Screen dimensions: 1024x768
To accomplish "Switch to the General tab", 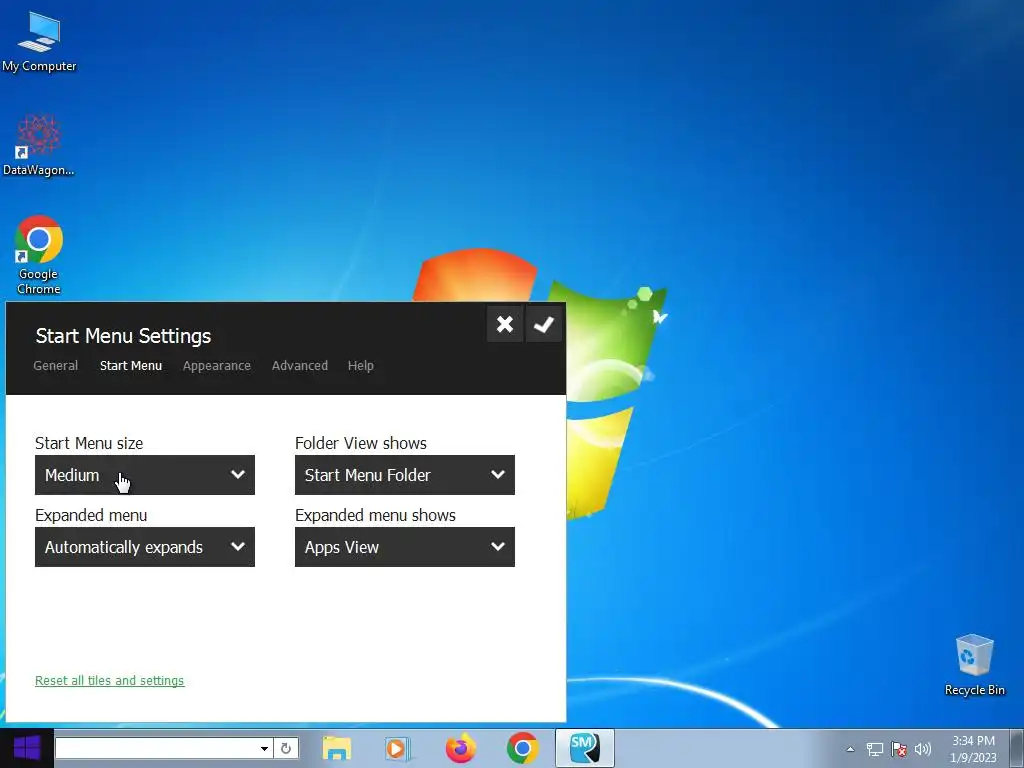I will pos(56,366).
